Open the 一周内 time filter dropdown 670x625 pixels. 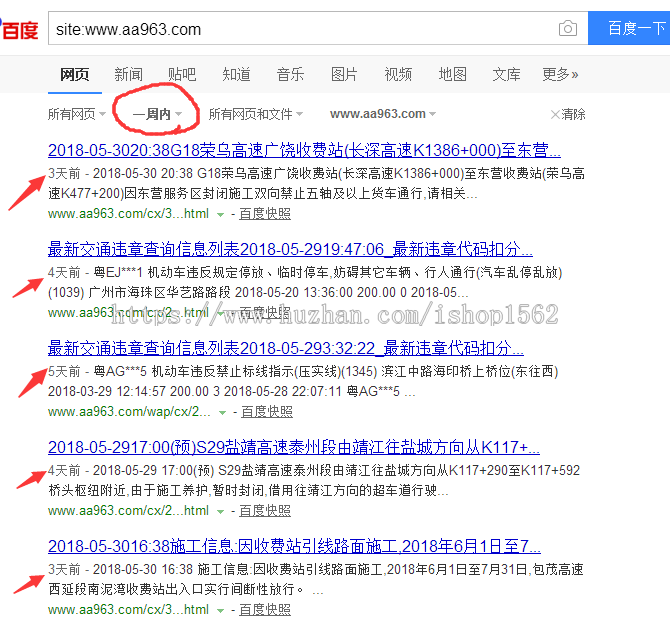pos(157,114)
